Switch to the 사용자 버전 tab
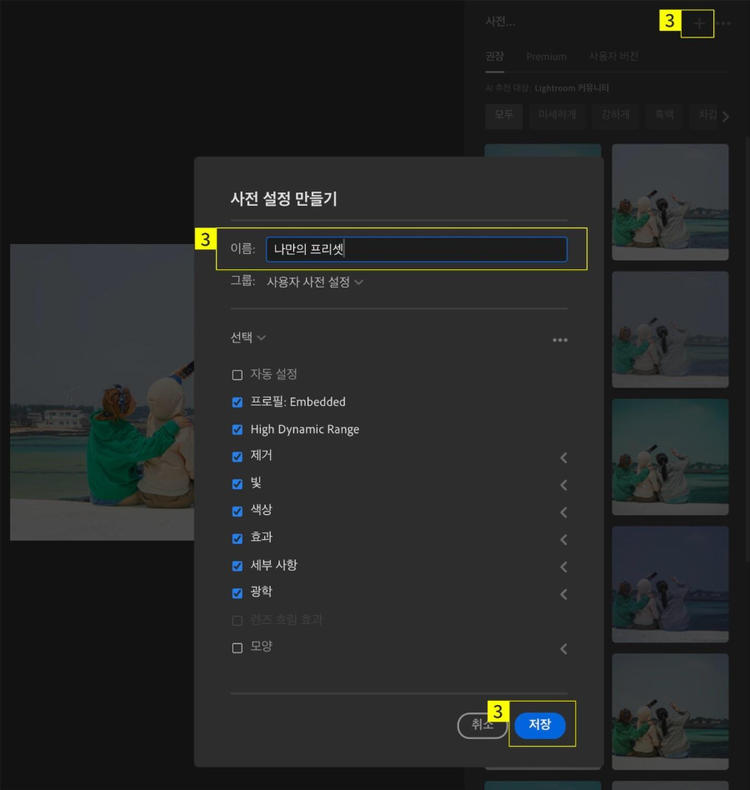This screenshot has height=790, width=750. pos(613,56)
